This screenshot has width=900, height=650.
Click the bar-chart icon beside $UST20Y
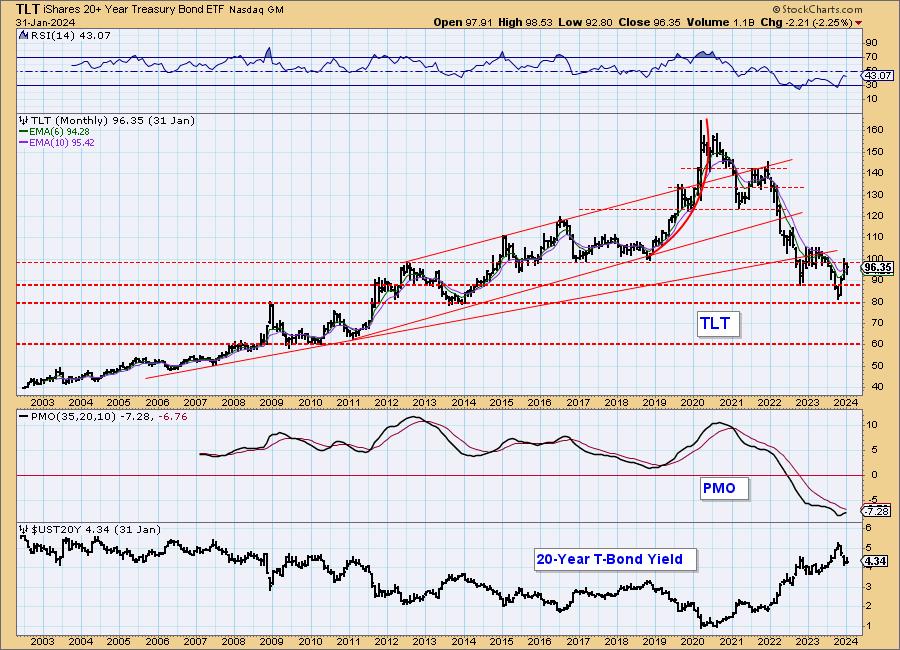tap(23, 529)
